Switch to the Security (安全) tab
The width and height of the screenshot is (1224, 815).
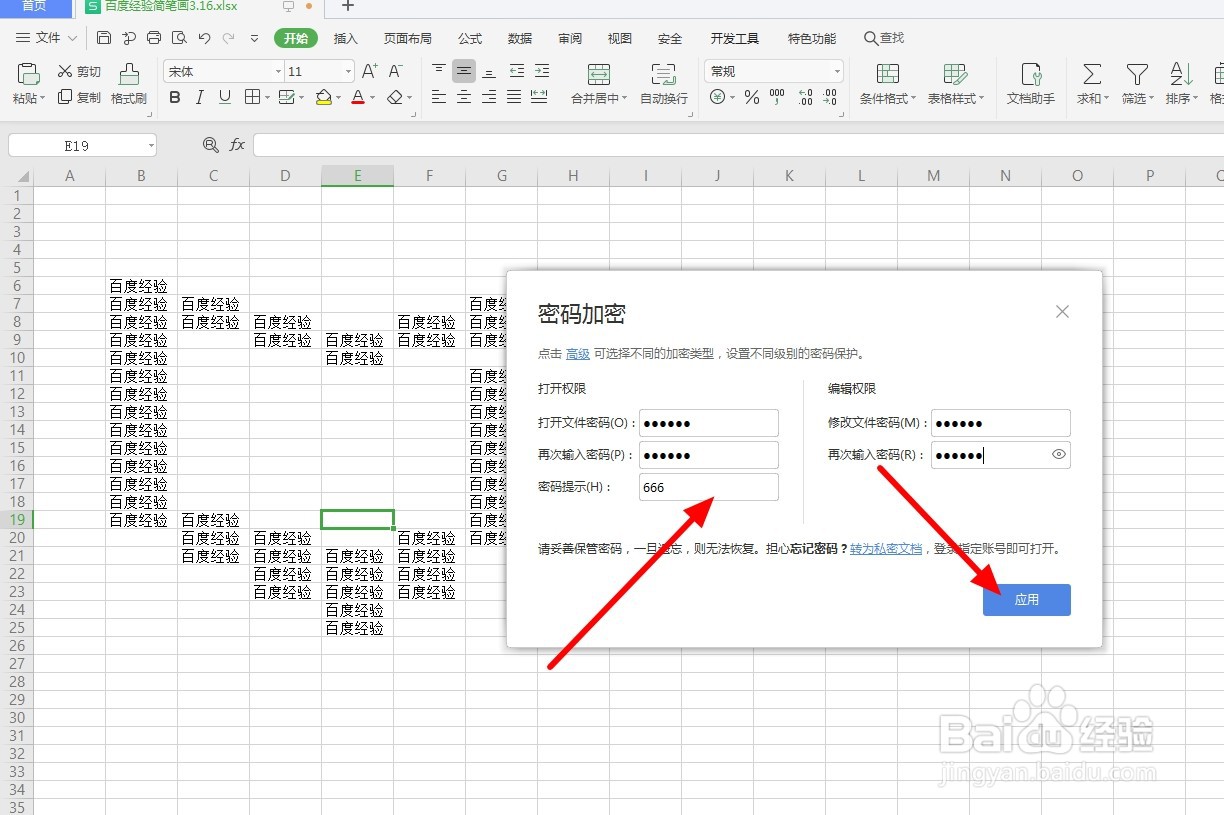tap(670, 38)
